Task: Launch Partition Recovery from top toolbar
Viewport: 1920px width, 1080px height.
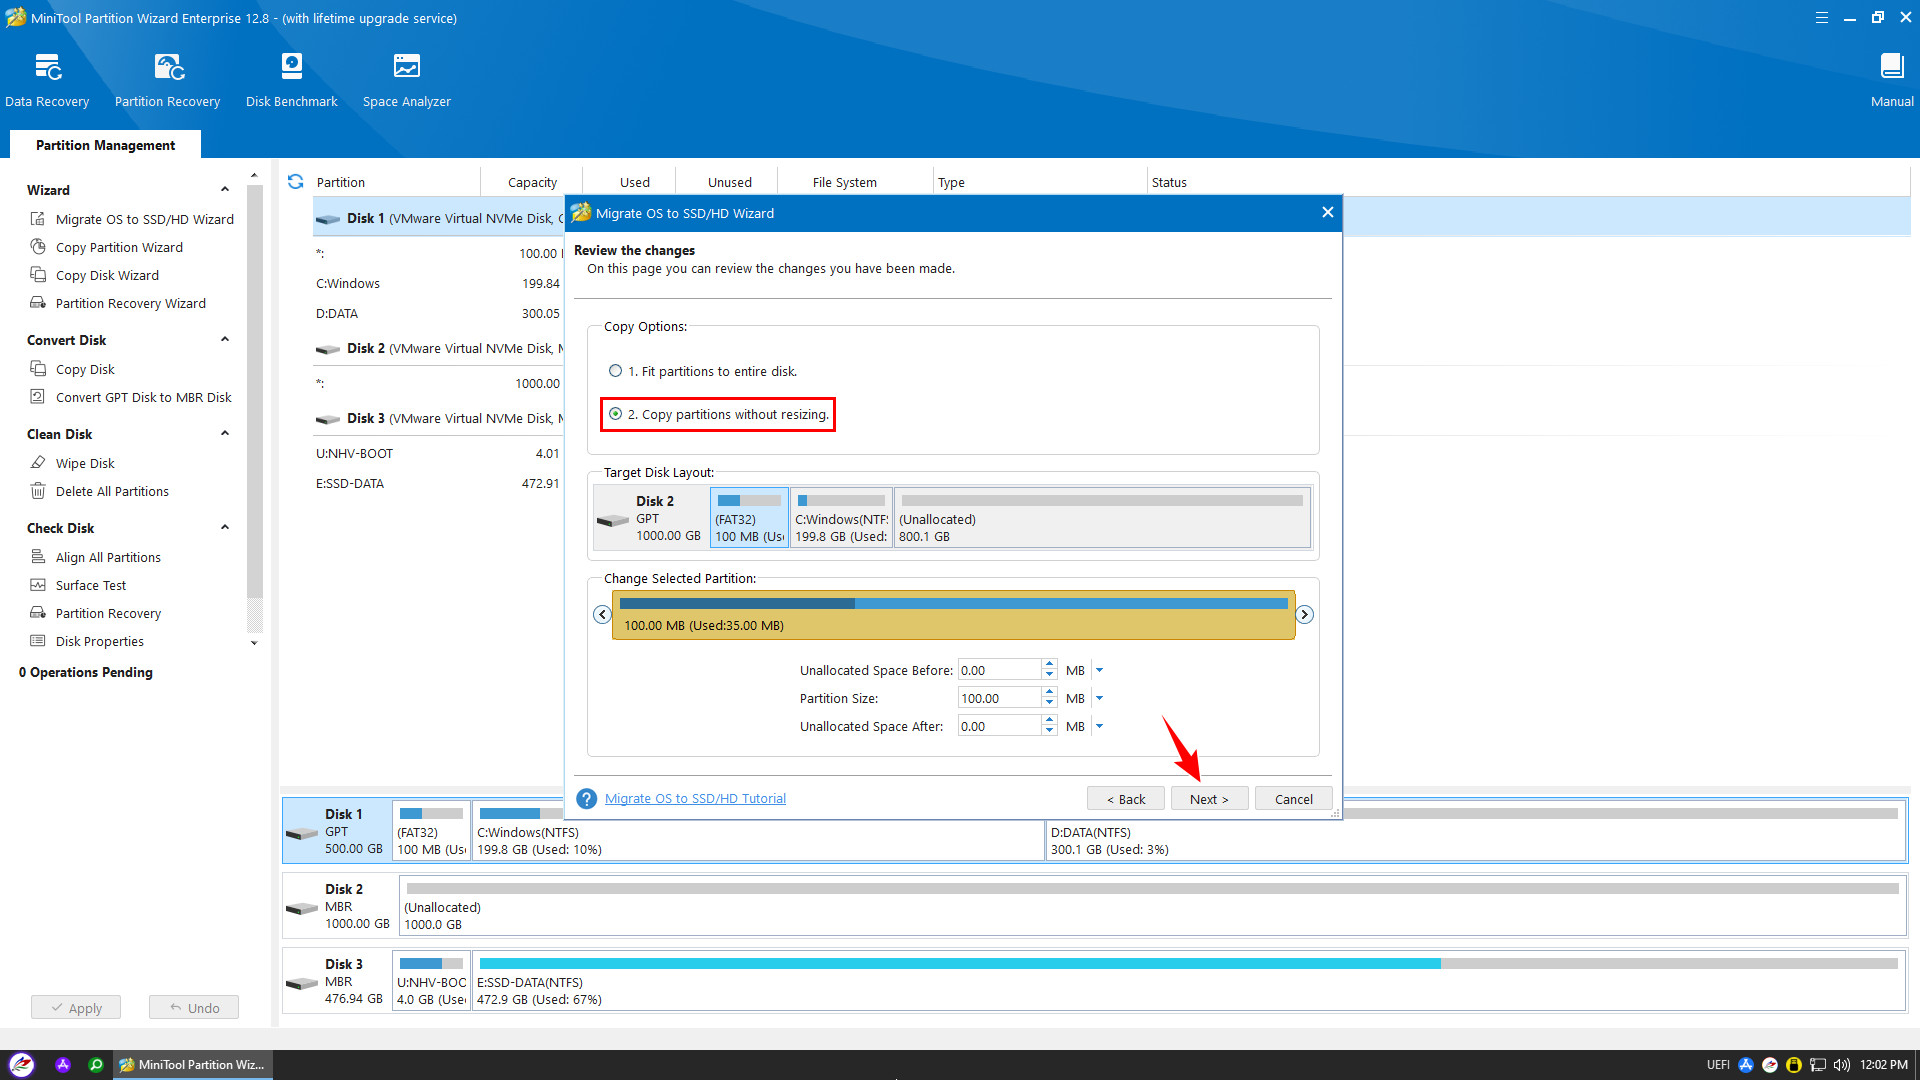Action: coord(167,68)
